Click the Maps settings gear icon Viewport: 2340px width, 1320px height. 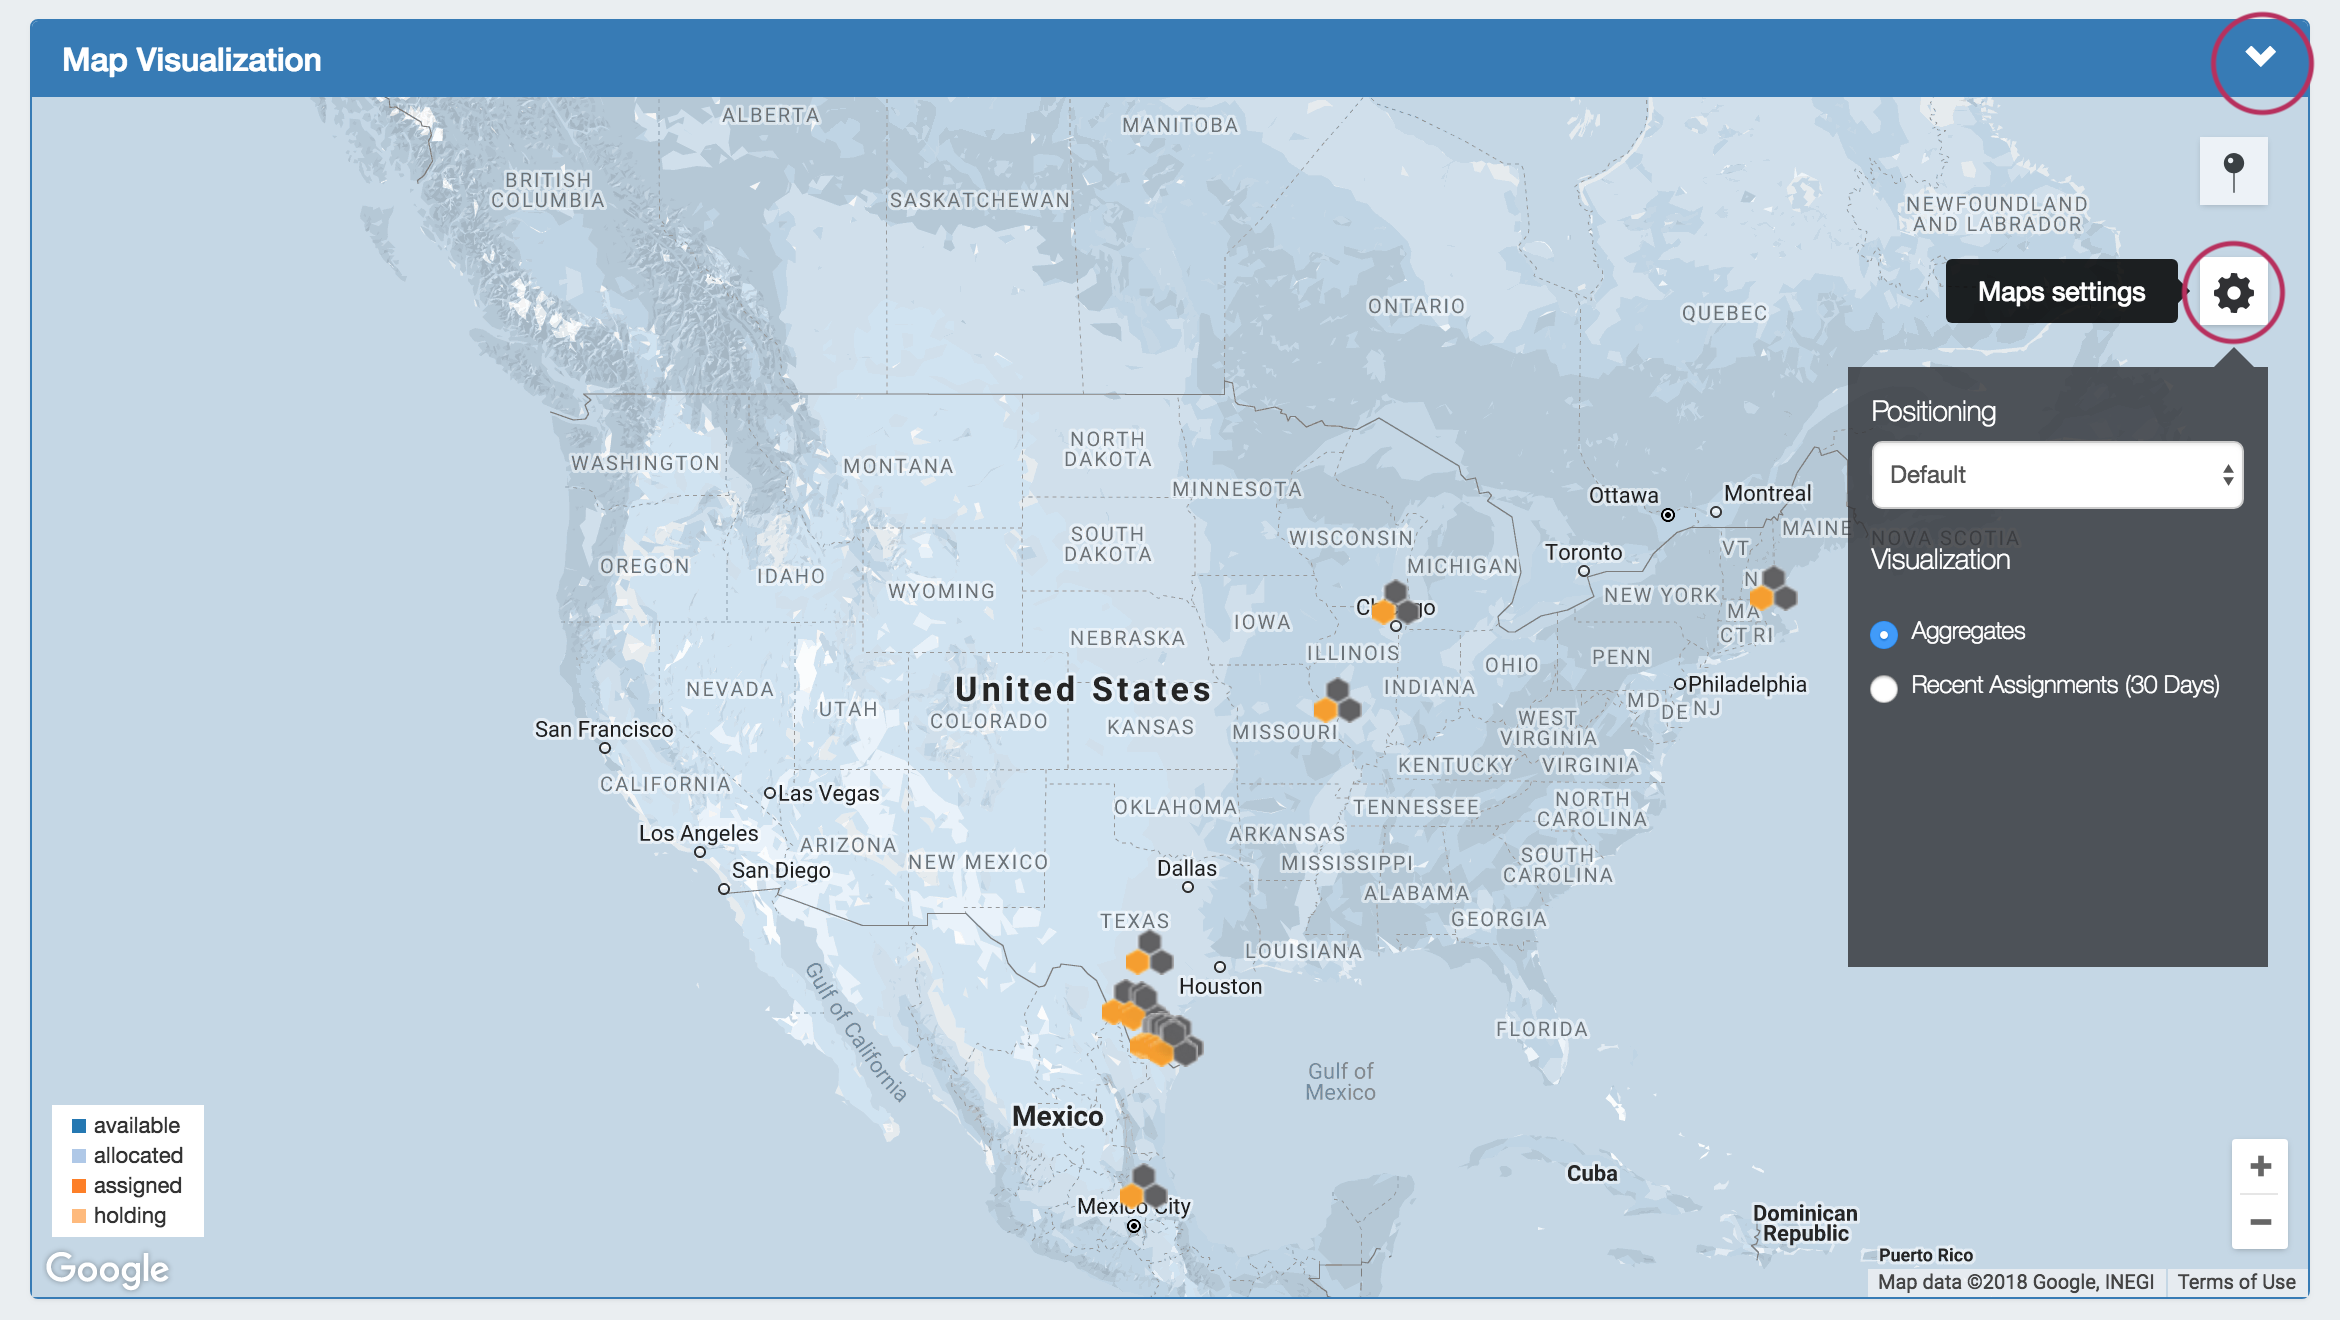pyautogui.click(x=2233, y=292)
